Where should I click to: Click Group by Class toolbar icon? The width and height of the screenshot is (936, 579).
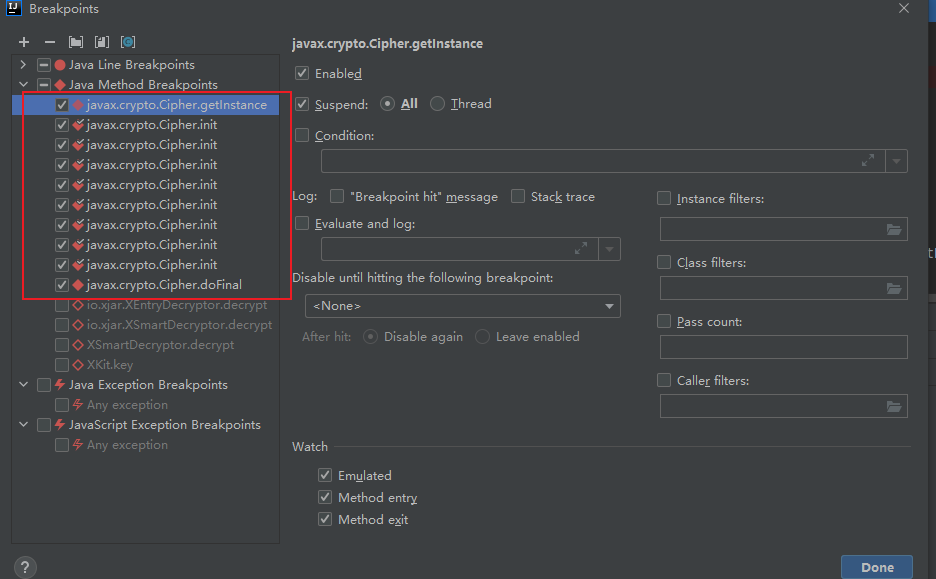[x=127, y=42]
